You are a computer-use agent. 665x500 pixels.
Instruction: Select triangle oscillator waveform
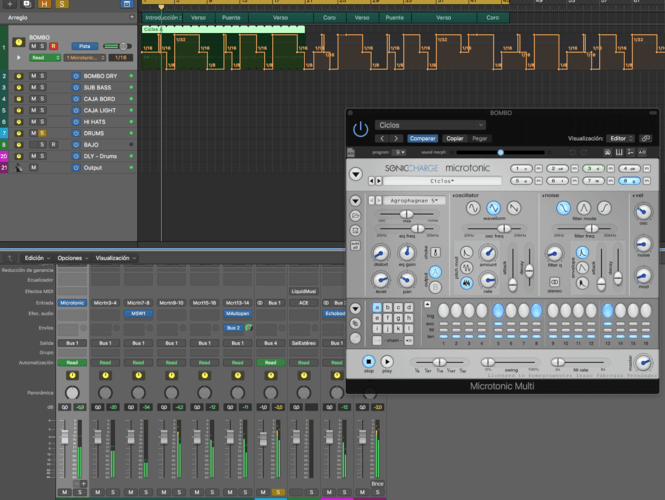(493, 208)
